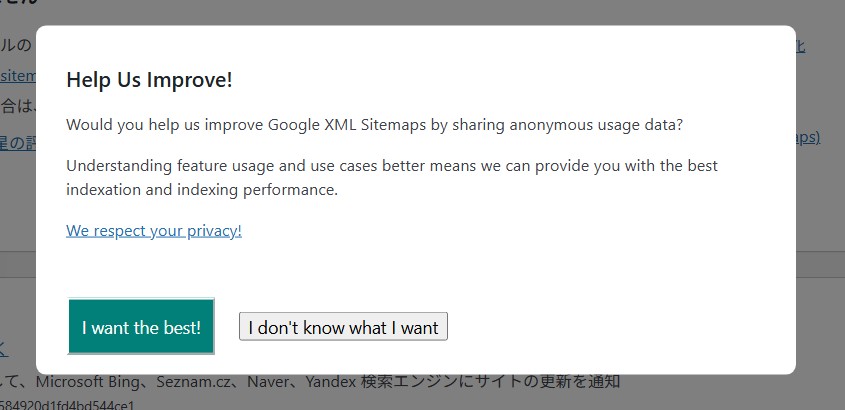Click the "Help Us Improve!" dialog heading

[x=149, y=80]
